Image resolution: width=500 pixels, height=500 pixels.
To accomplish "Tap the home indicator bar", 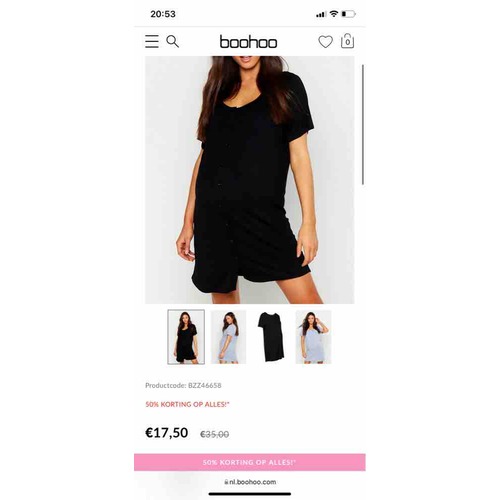I will click(250, 494).
